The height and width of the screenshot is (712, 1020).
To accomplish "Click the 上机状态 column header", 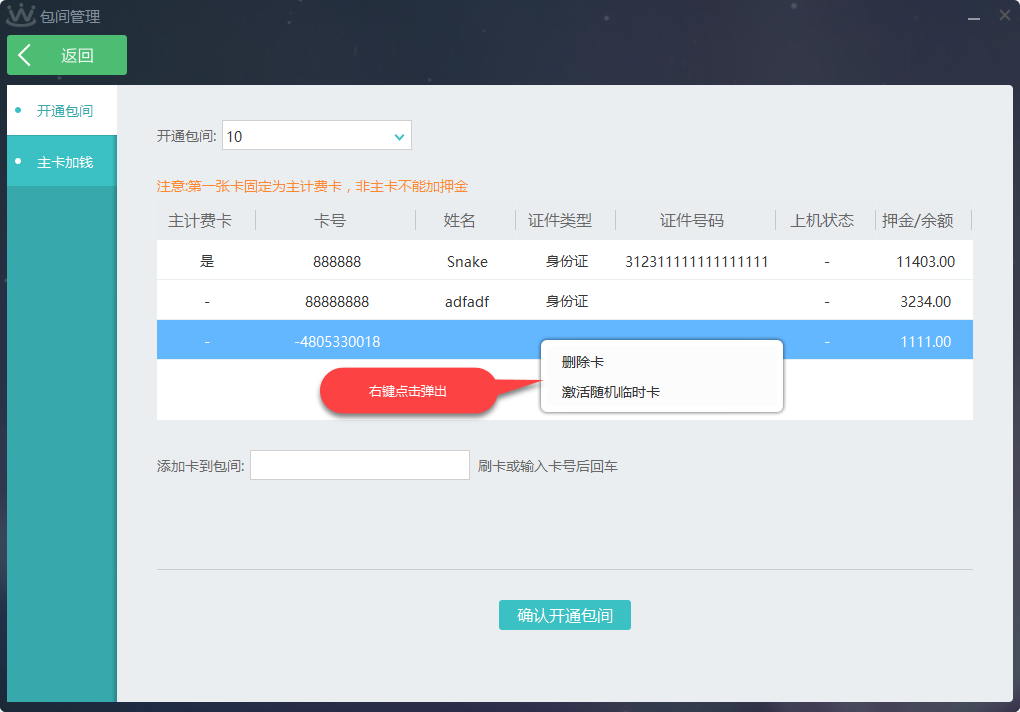I will (x=822, y=221).
